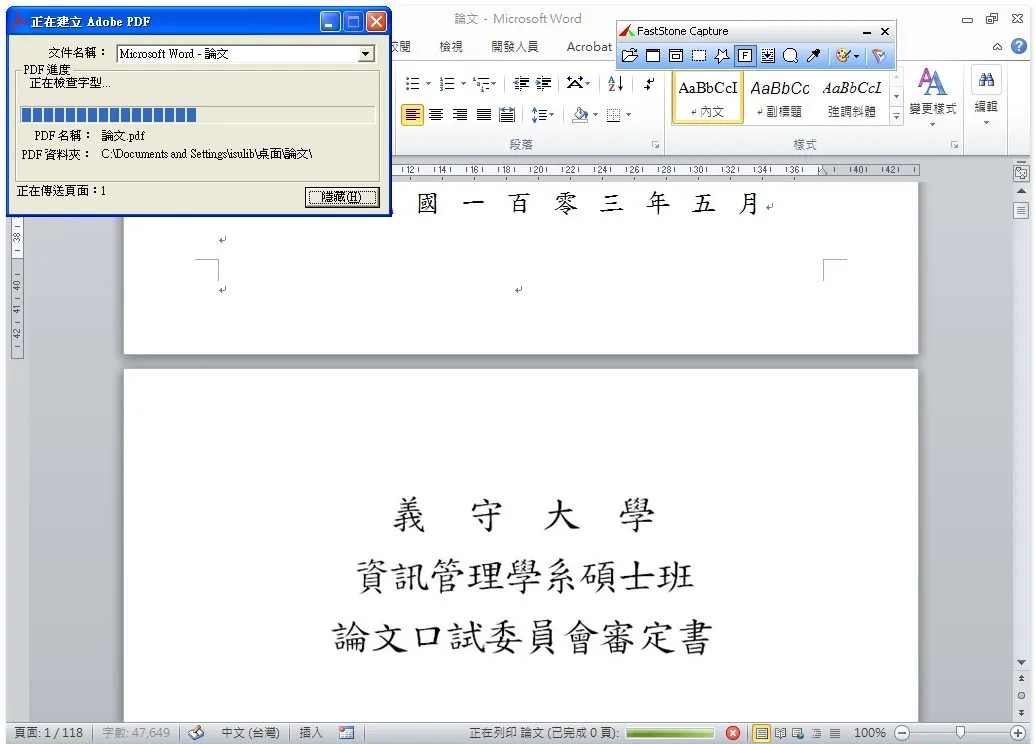Capture freehand region with FastStone
The image size is (1036, 744).
click(x=722, y=56)
